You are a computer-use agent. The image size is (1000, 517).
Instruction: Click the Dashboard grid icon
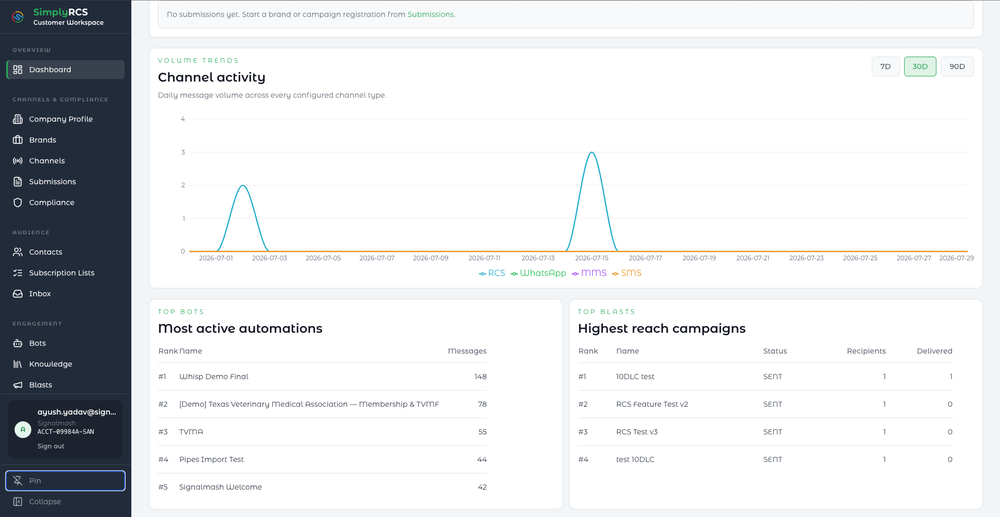(x=18, y=69)
